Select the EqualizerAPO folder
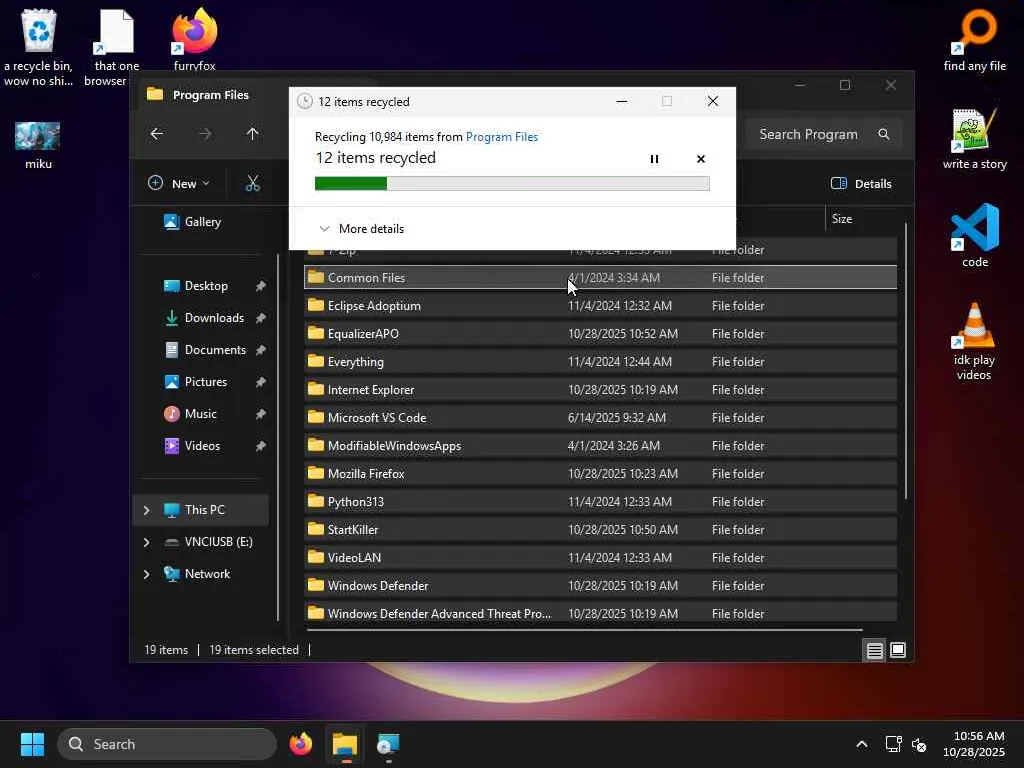 [x=600, y=334]
